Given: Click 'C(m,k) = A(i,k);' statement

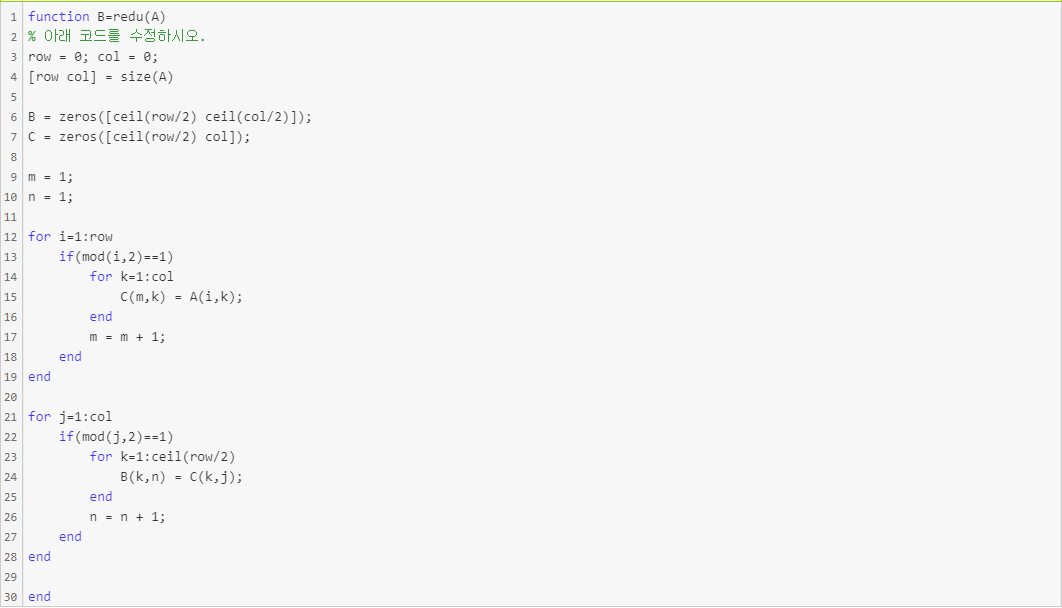Looking at the screenshot, I should pos(182,297).
